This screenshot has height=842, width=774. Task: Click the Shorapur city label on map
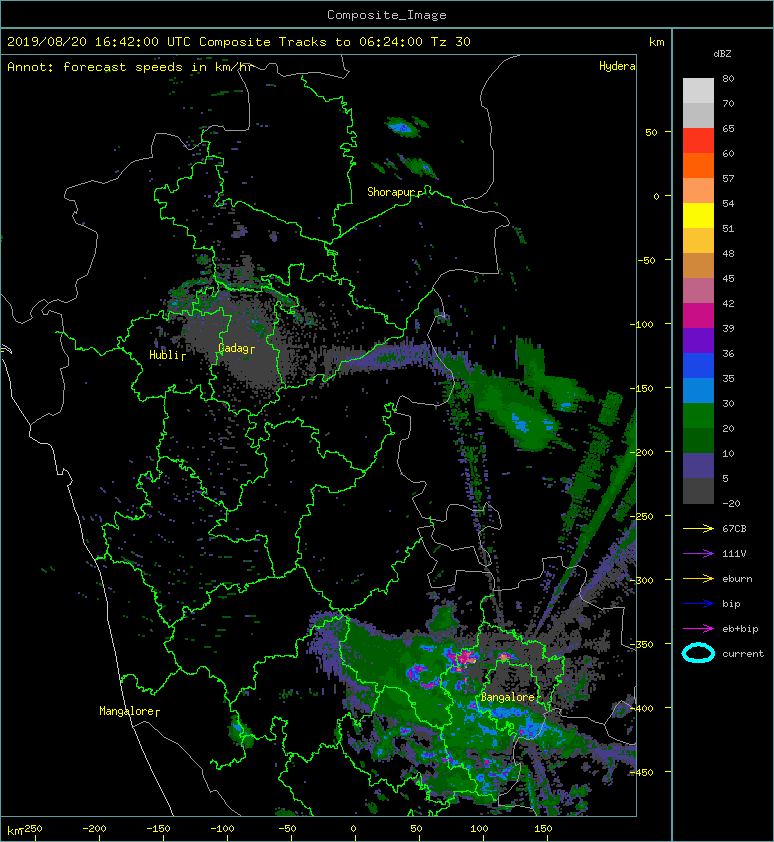click(x=392, y=192)
